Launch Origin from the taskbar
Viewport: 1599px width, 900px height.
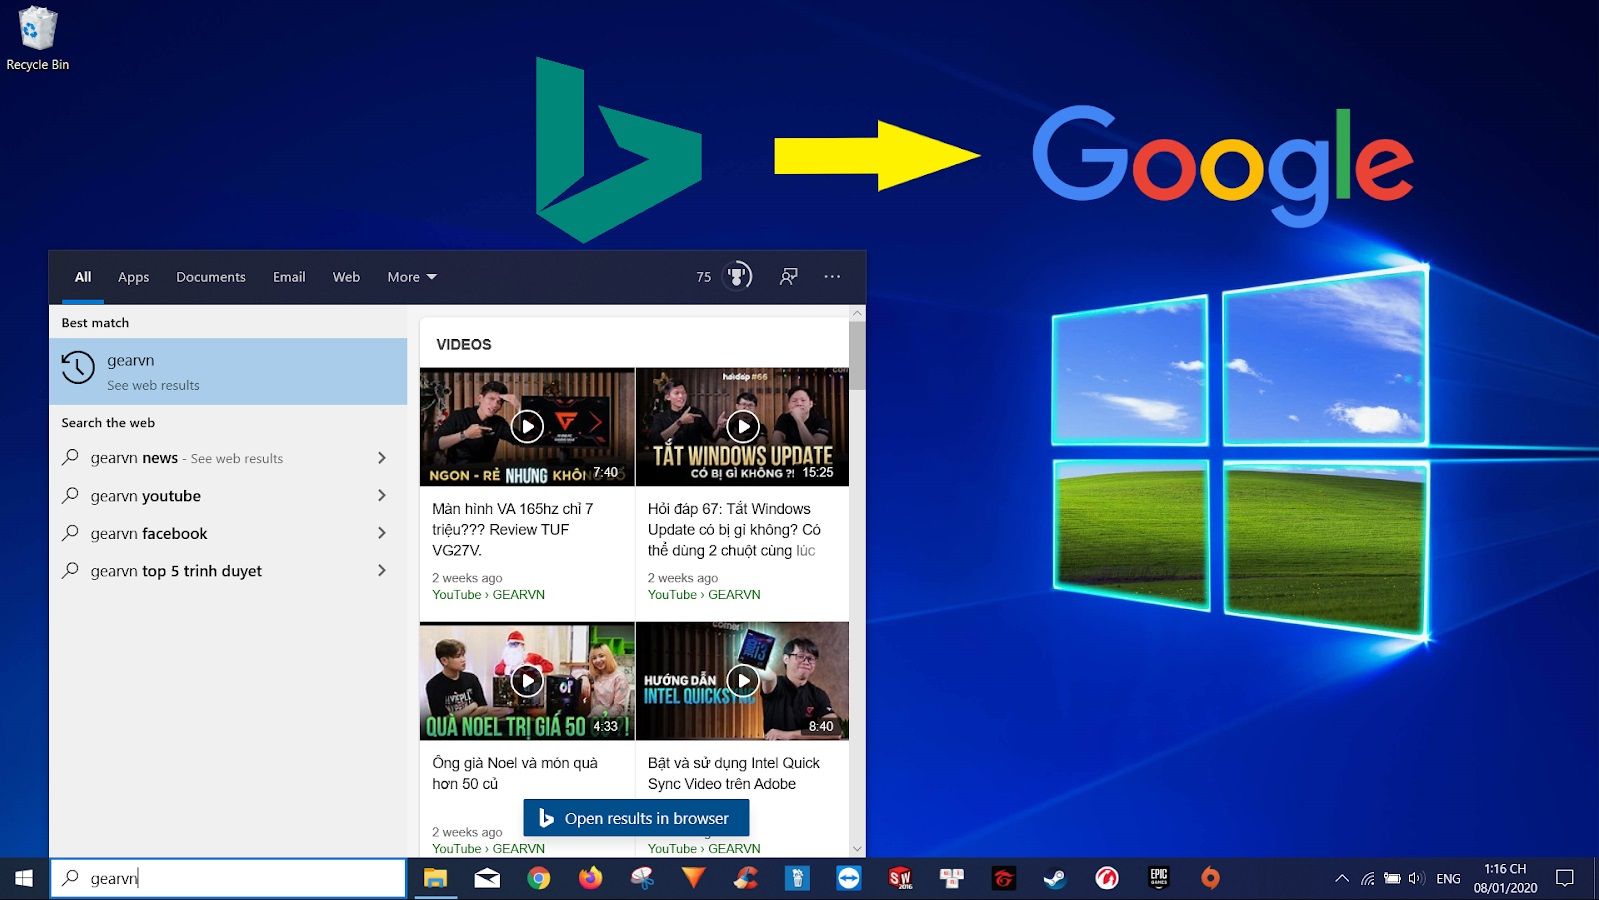click(x=1210, y=878)
